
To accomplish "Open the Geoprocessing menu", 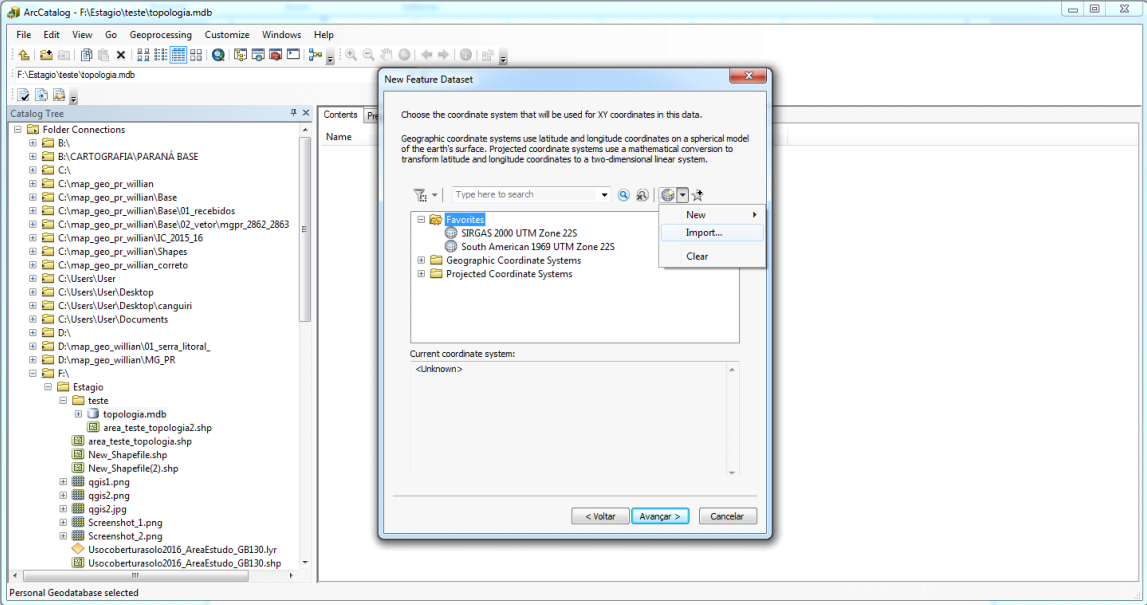I will pos(160,34).
